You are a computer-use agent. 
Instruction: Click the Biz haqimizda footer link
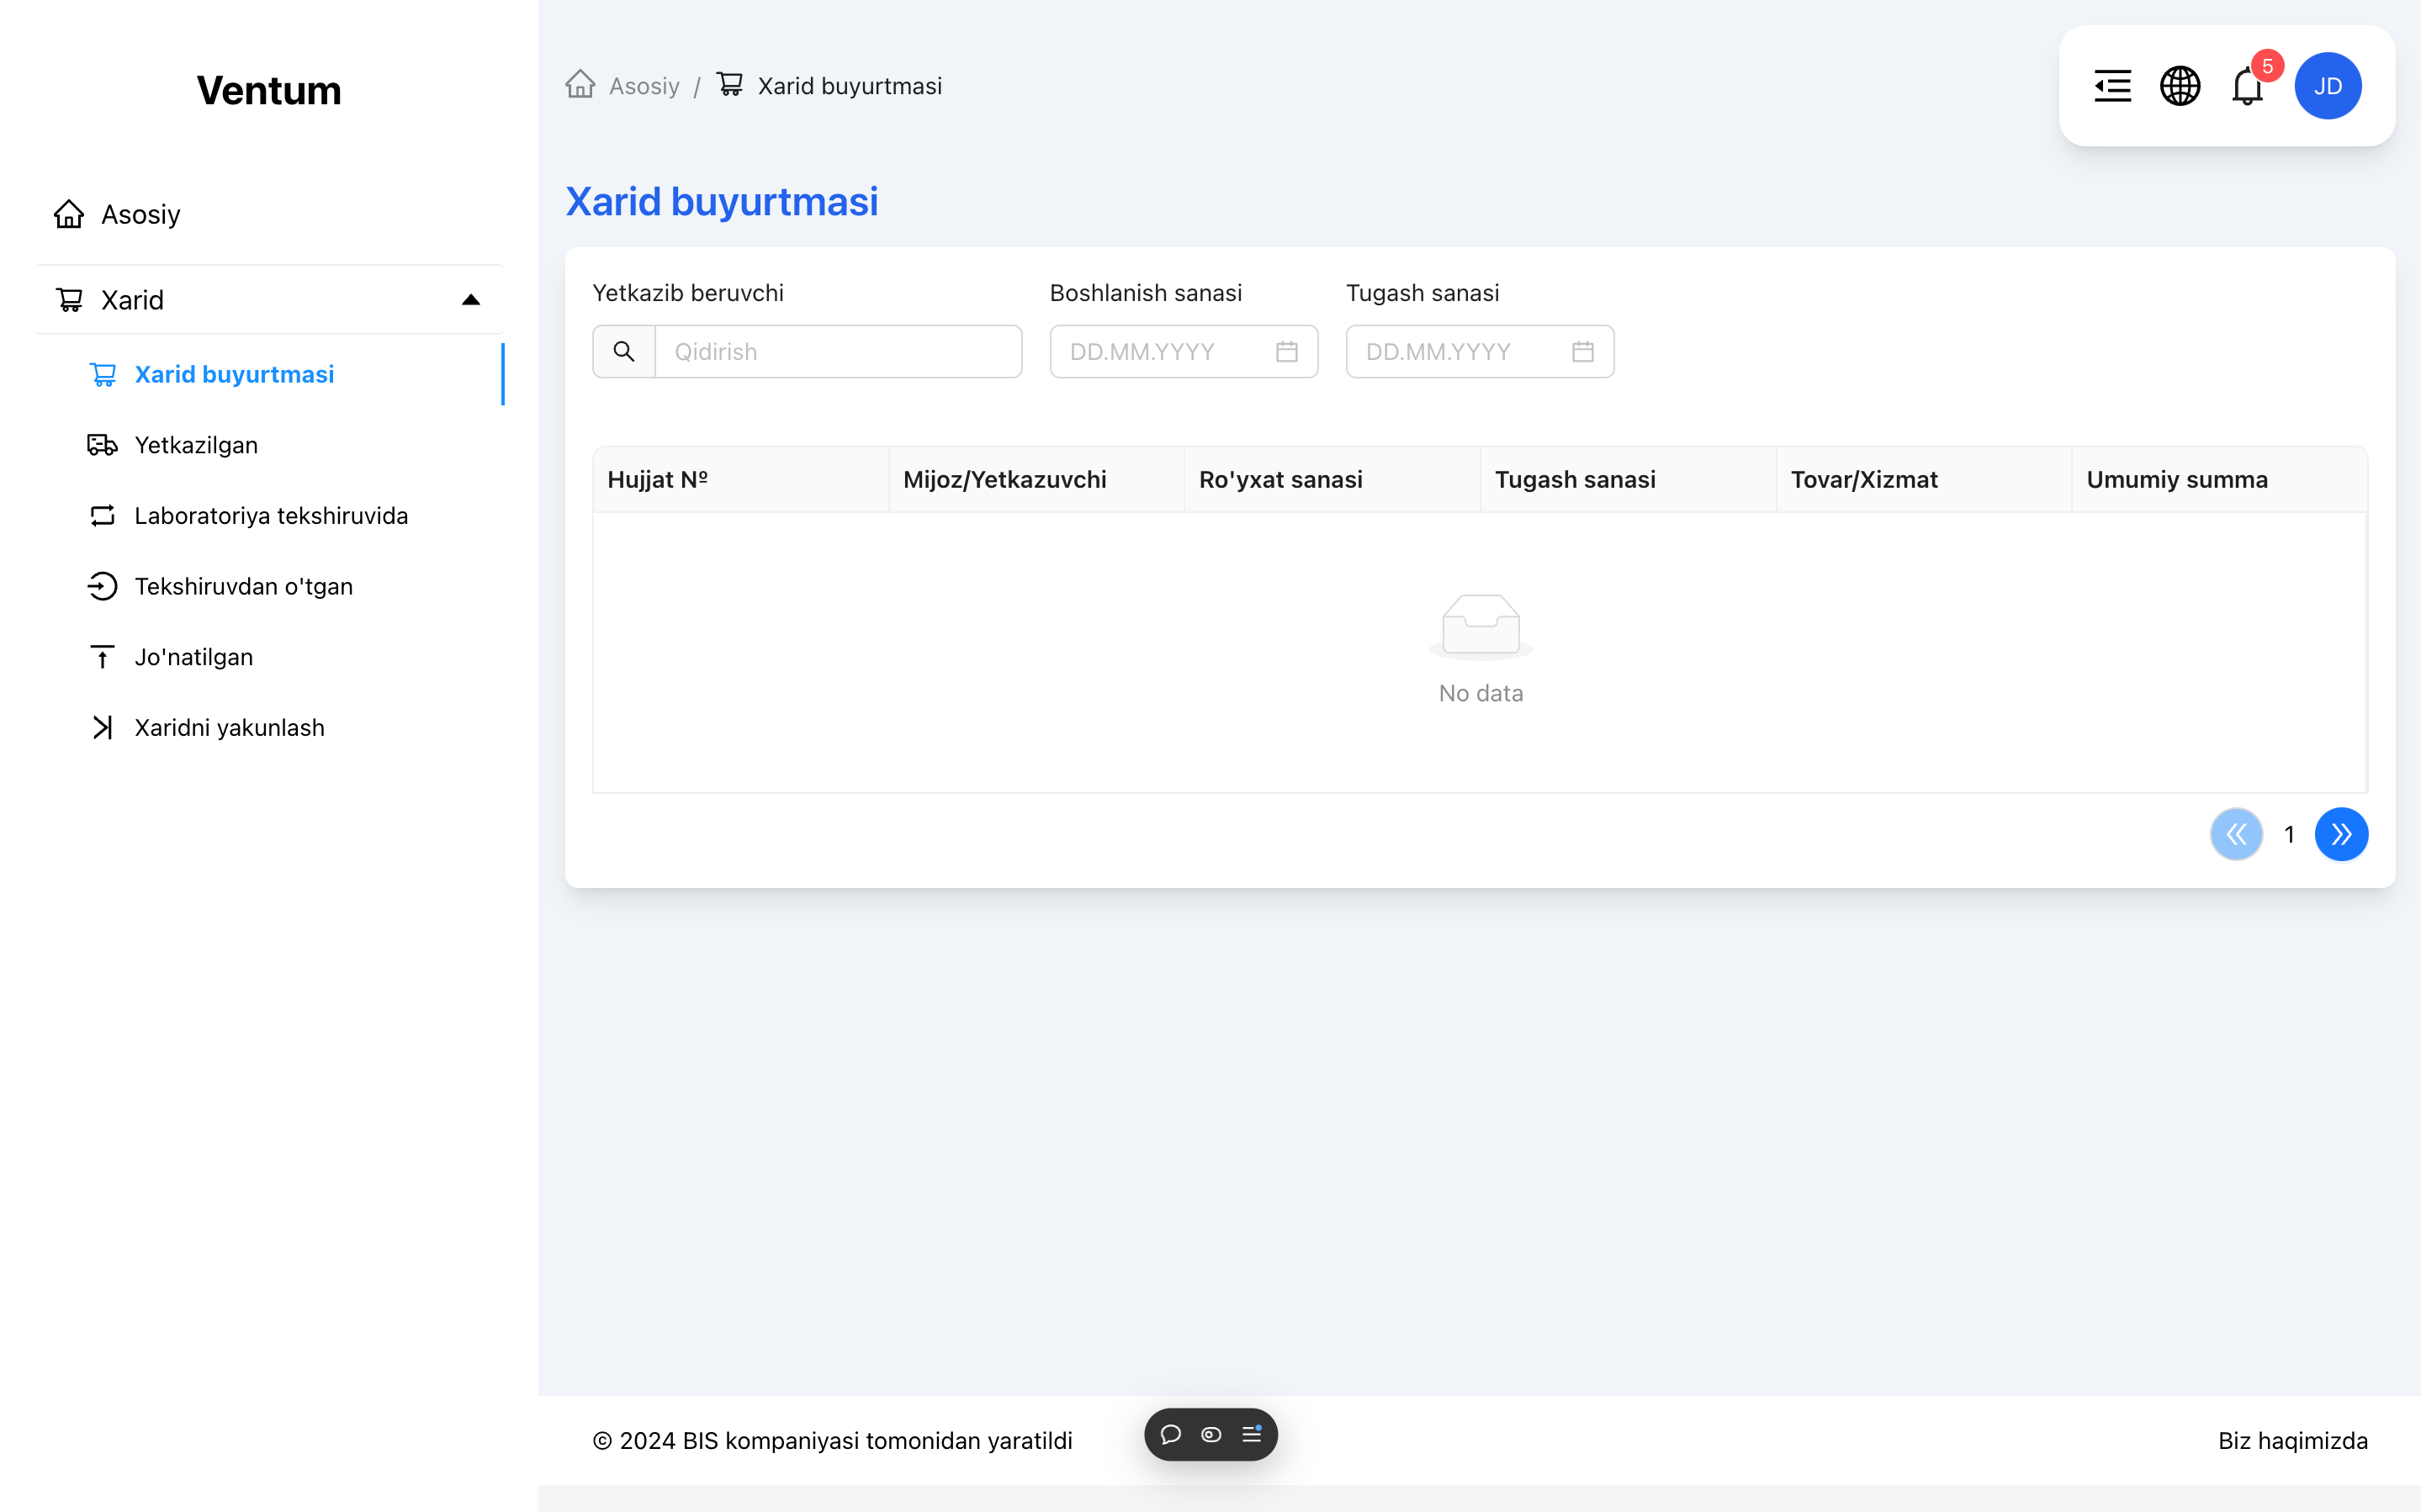coord(2292,1440)
